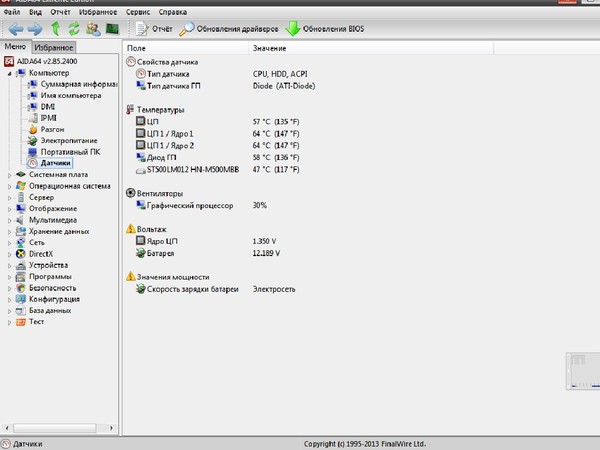This screenshot has height=450, width=600.
Task: Select the Диод ГП row
Action: (x=218, y=157)
